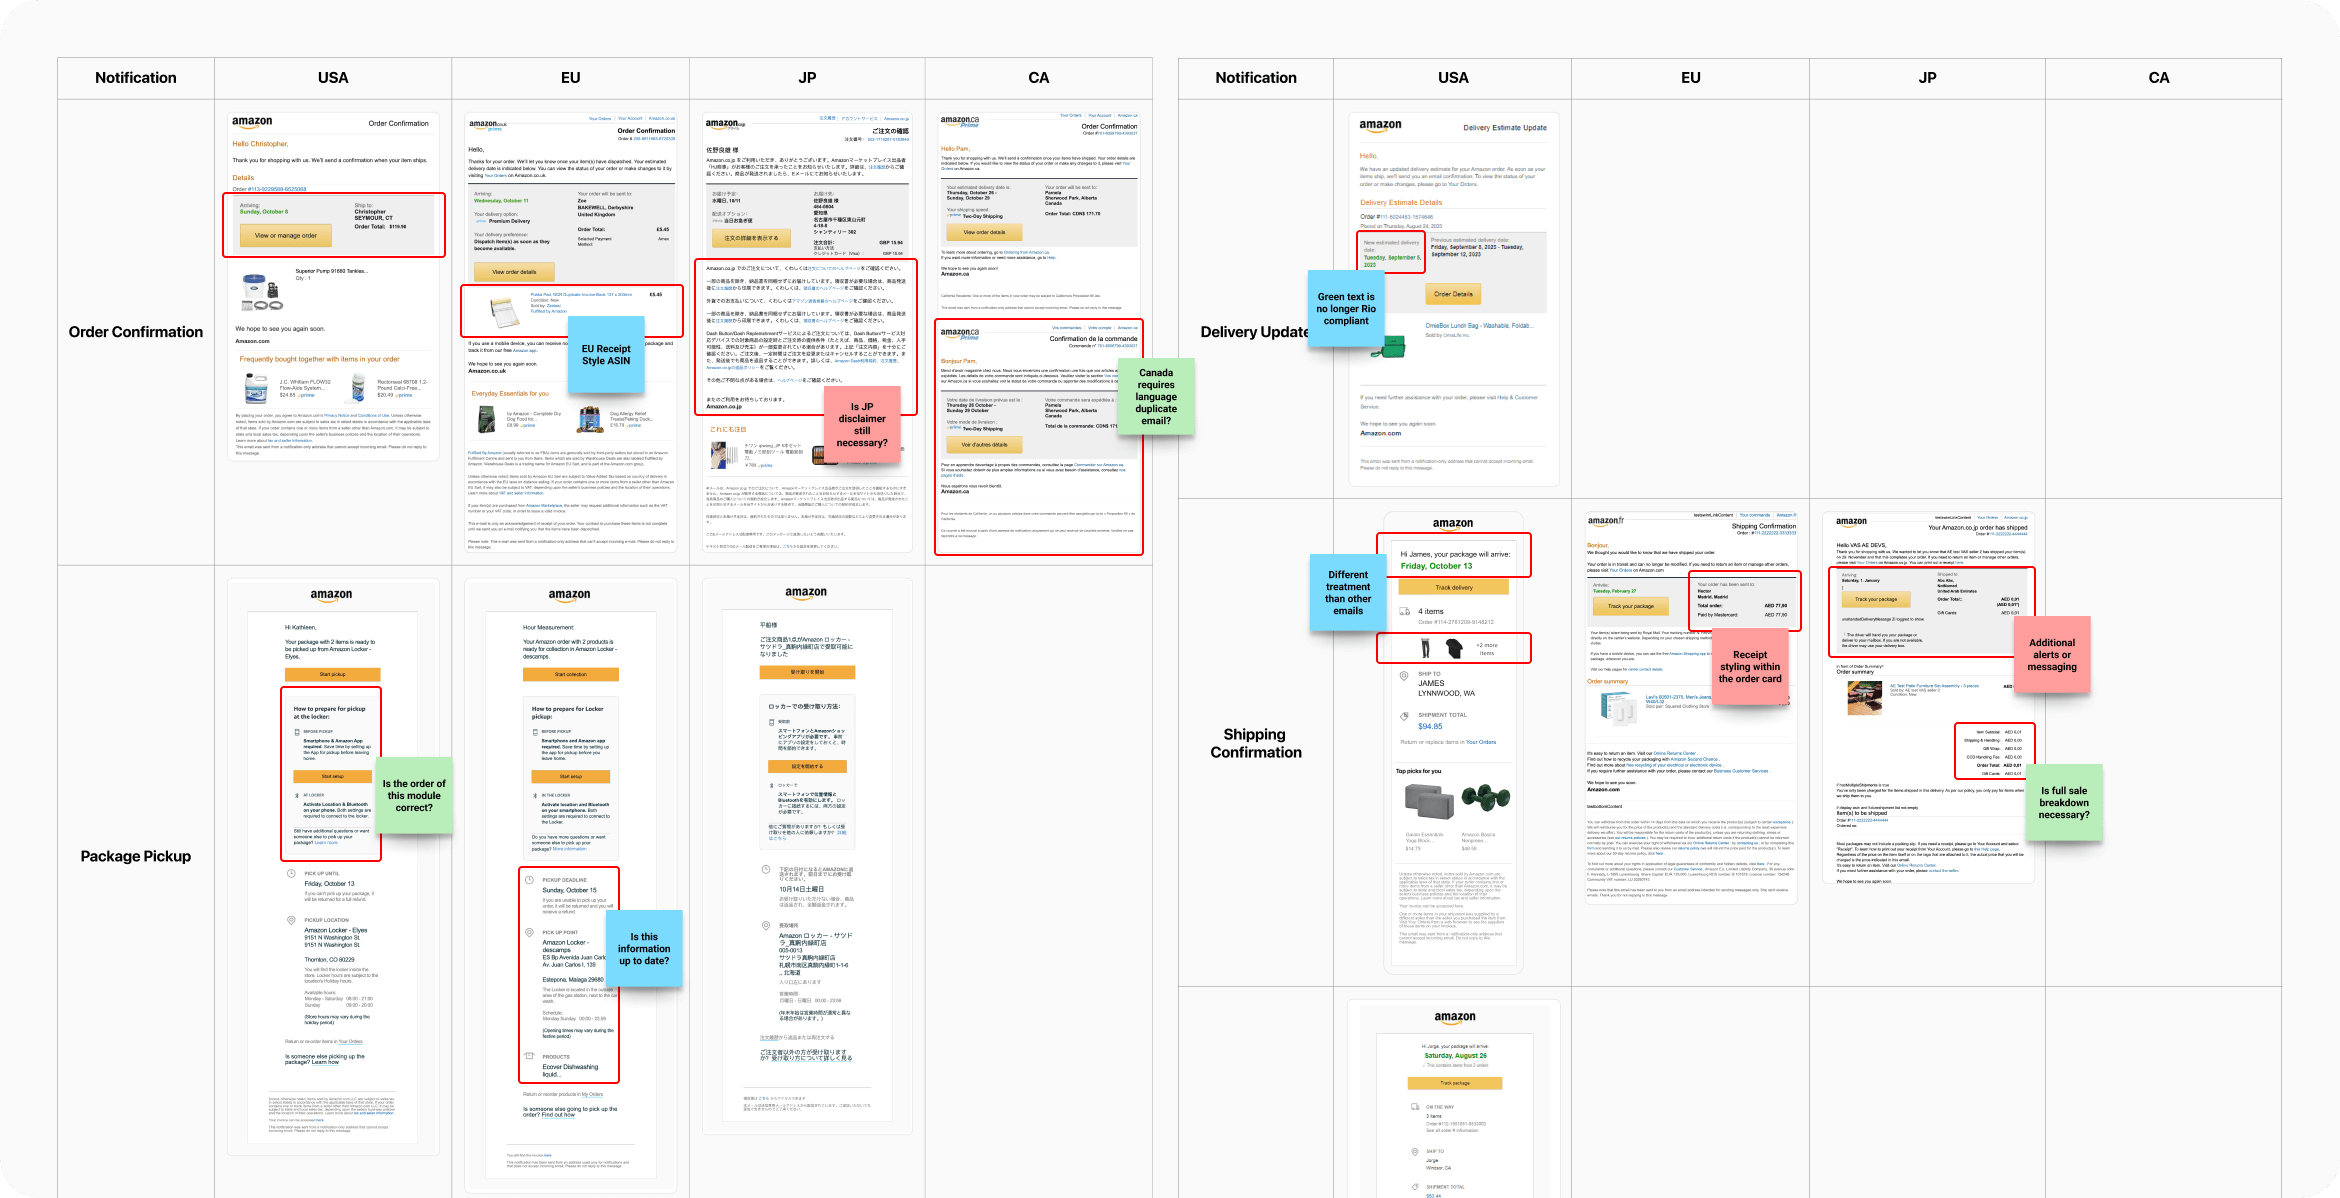The height and width of the screenshot is (1198, 2340).
Task: Select the Superior Pump product thumbnail
Action: pyautogui.click(x=261, y=291)
